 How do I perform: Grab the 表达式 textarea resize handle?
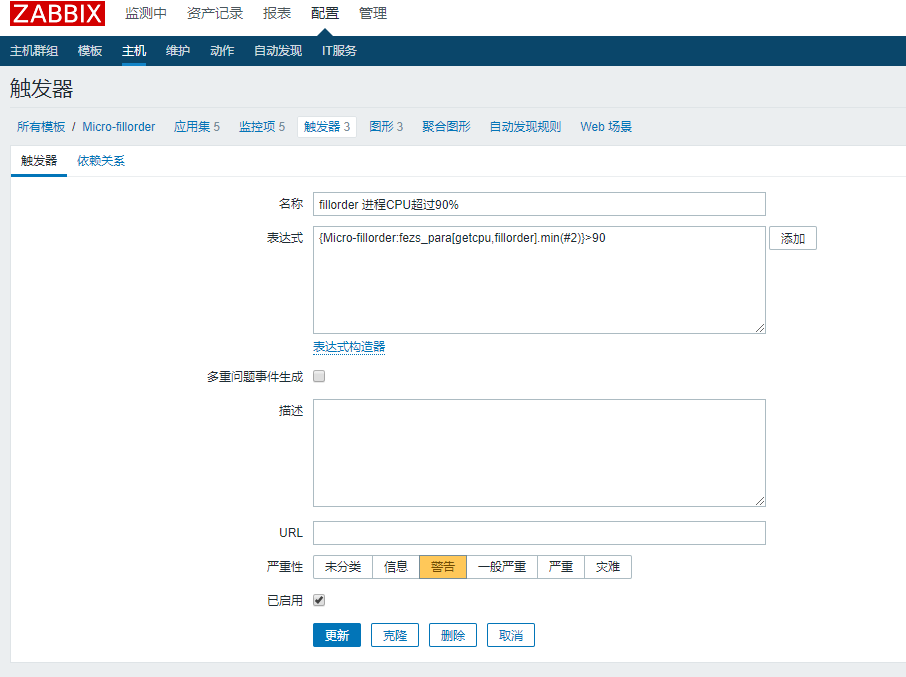click(x=760, y=328)
